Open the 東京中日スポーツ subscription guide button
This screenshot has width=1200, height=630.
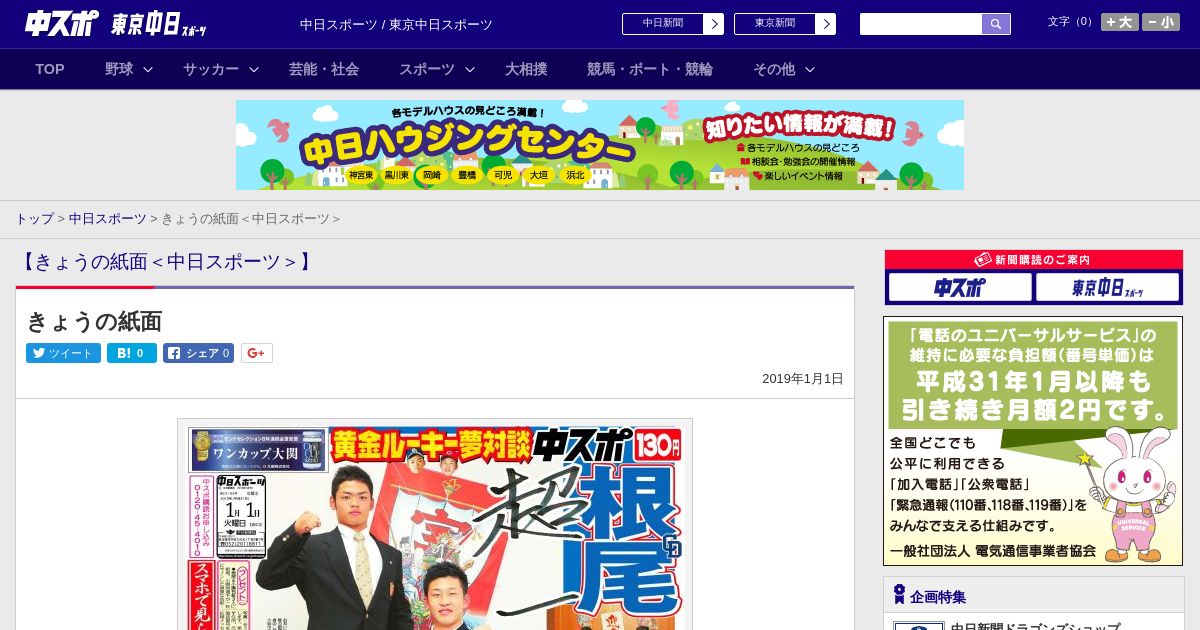1107,288
